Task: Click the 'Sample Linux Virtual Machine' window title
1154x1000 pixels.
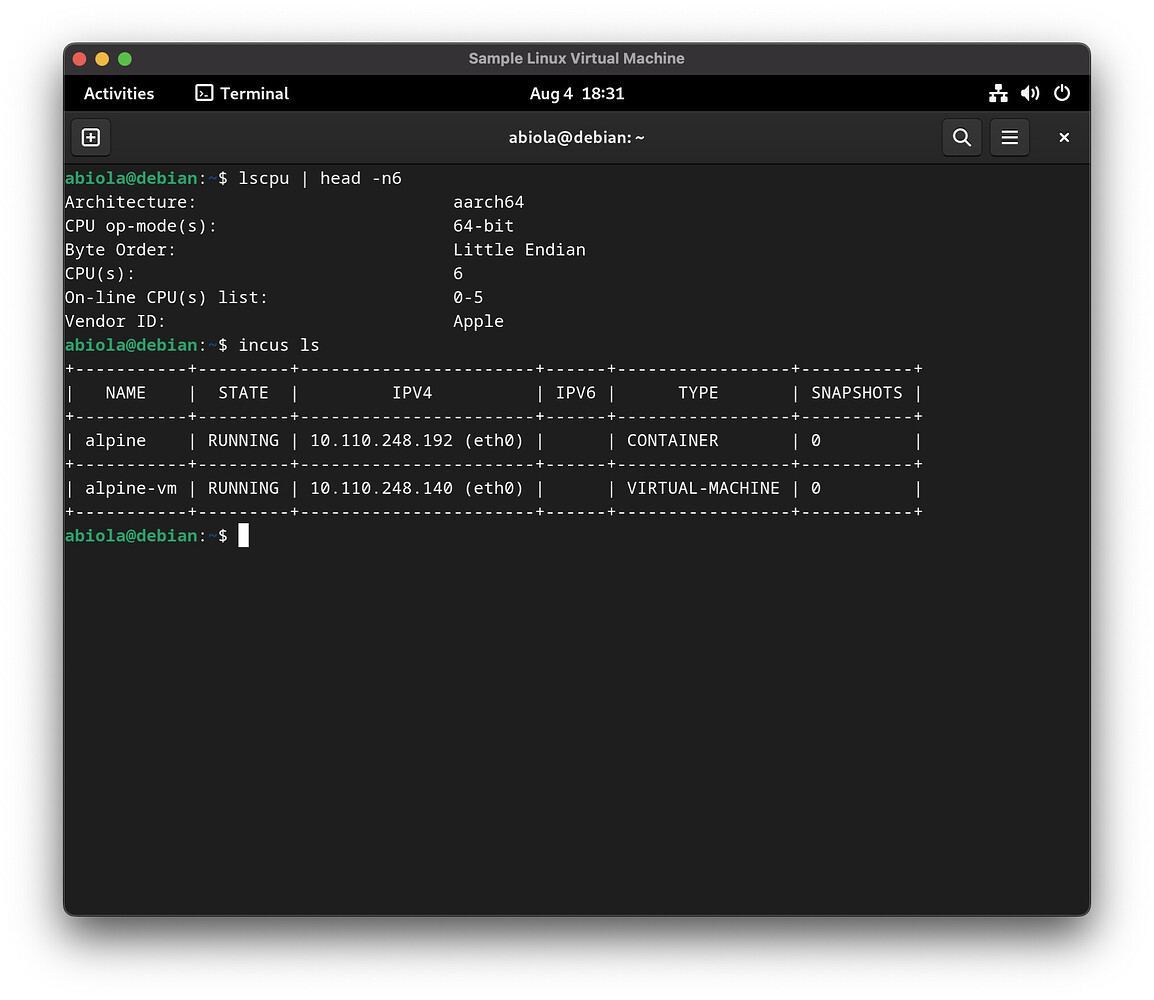Action: click(576, 59)
